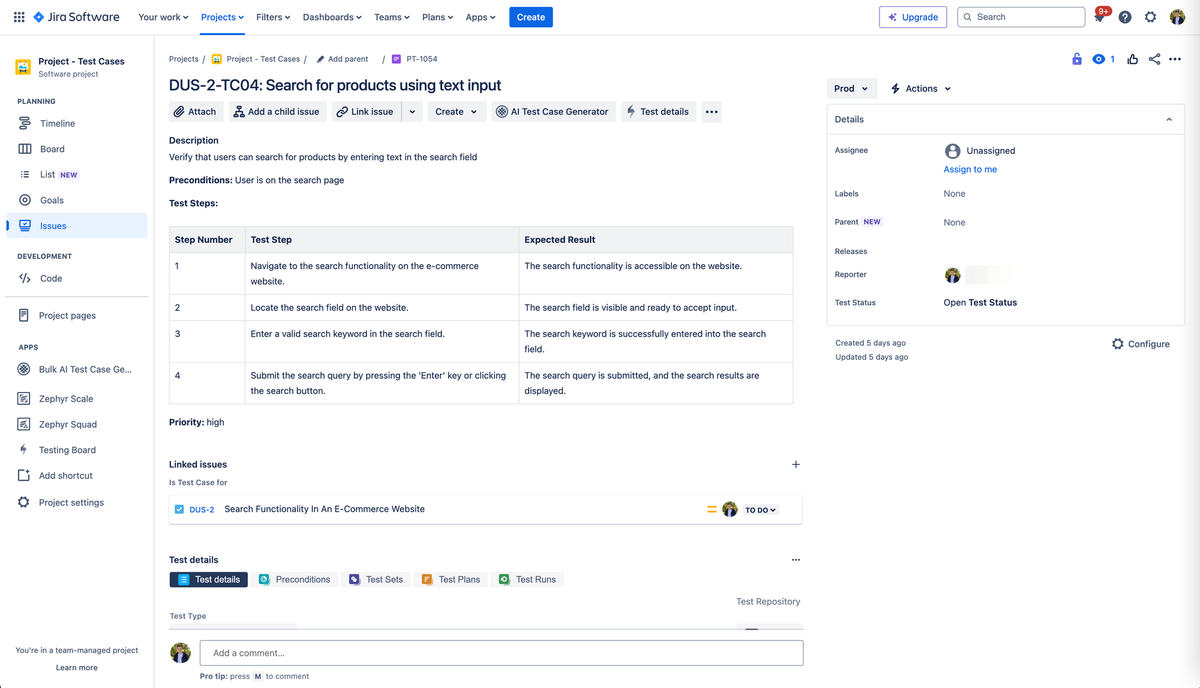Open the Projects menu in top navigation
The width and height of the screenshot is (1200, 688).
point(221,16)
